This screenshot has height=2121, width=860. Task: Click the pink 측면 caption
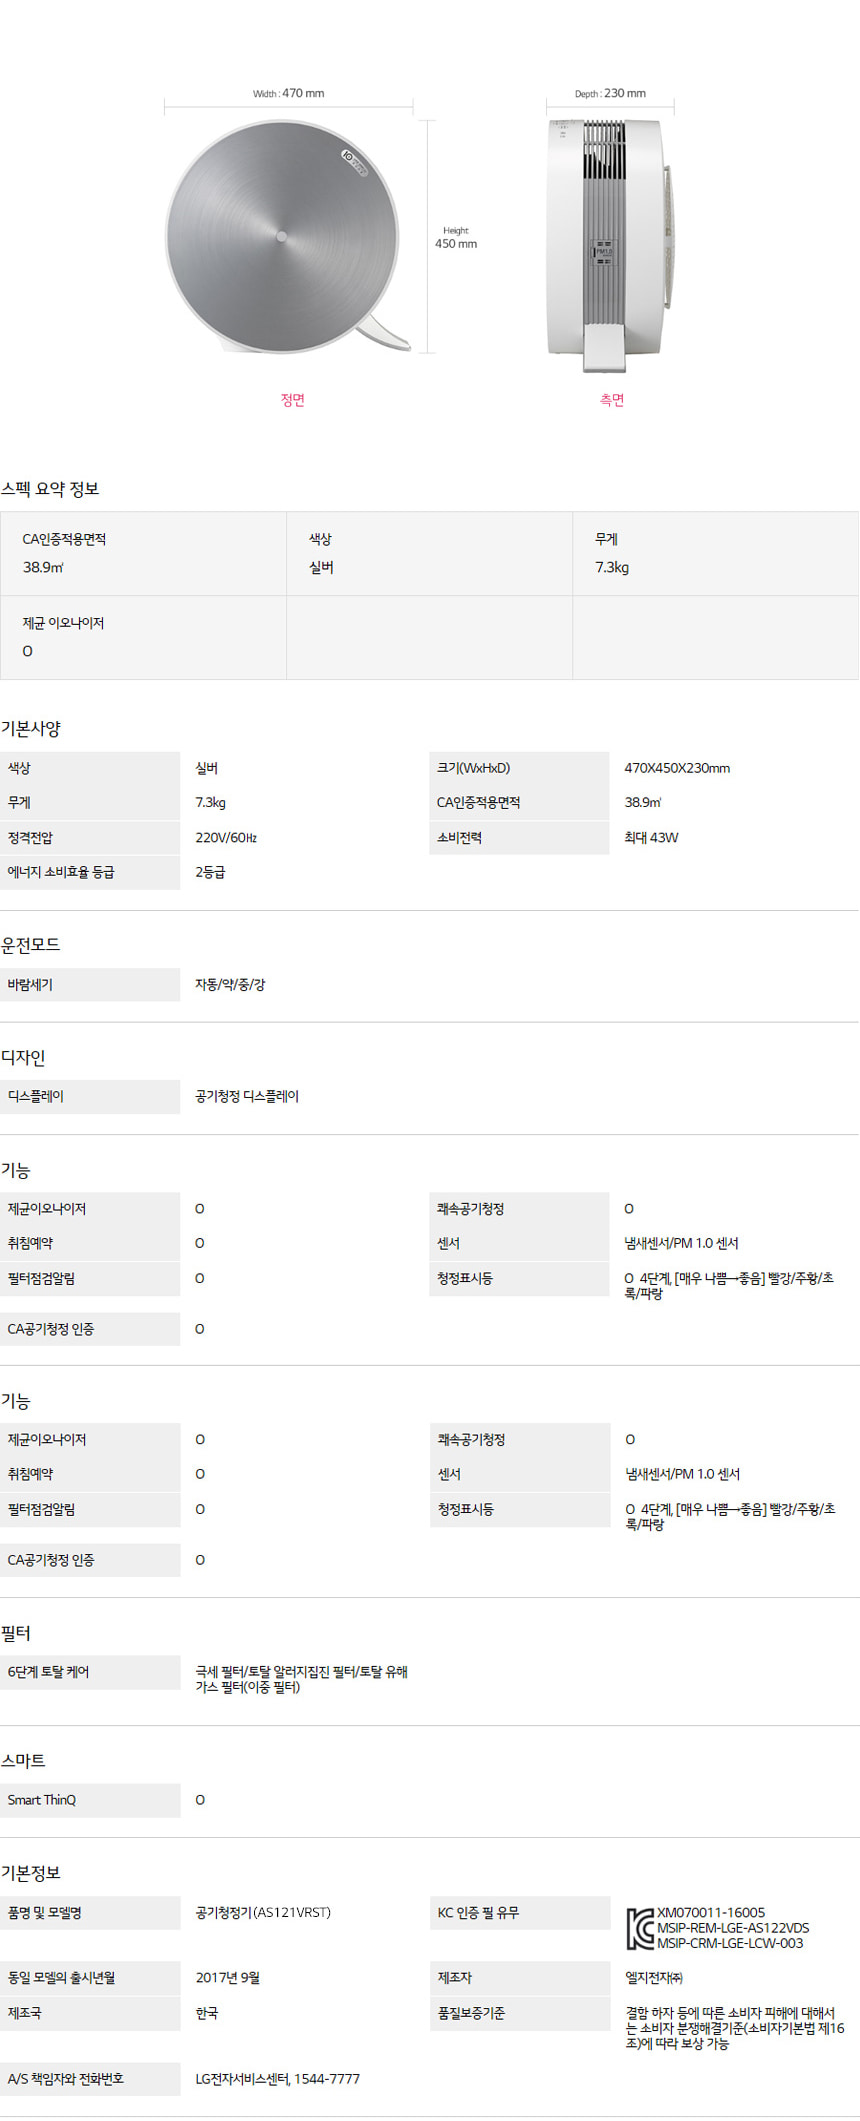[x=612, y=400]
